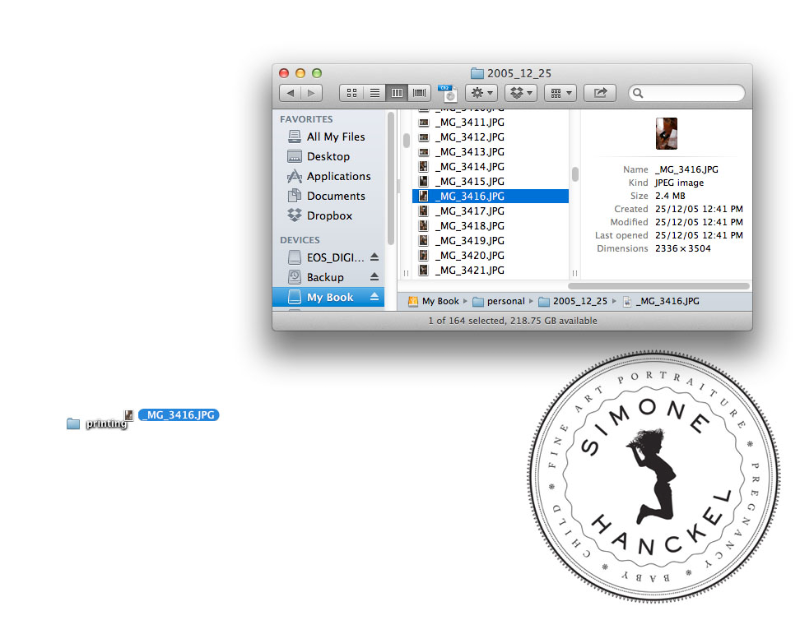Select file _MG_3421.JPG
800x634 pixels.
point(490,270)
